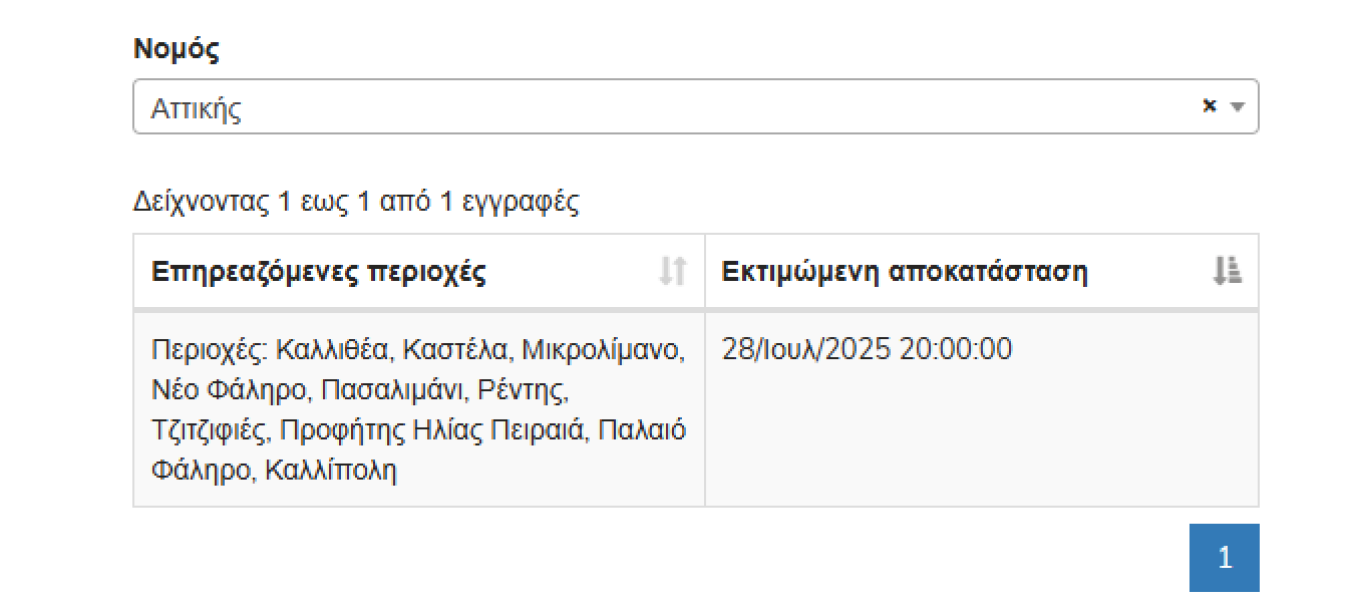Click the Νομός field label
This screenshot has width=1360, height=608.
click(x=176, y=50)
